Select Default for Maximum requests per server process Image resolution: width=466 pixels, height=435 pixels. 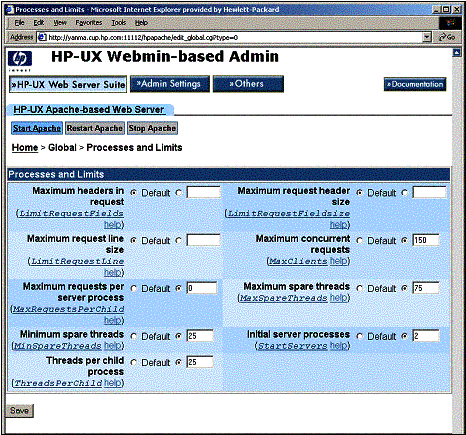coord(134,288)
